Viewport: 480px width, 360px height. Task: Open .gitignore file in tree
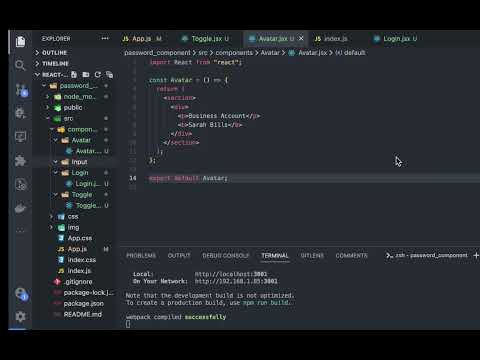75,282
